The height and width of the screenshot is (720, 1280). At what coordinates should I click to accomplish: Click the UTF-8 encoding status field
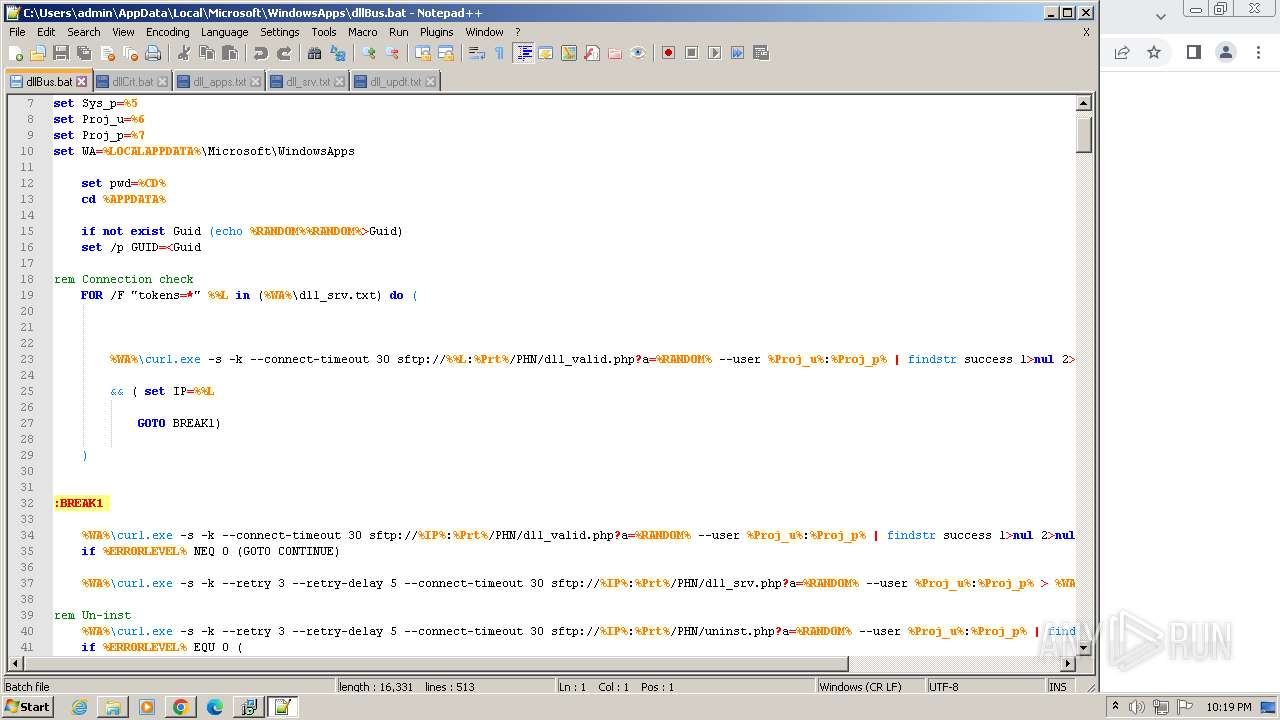985,687
